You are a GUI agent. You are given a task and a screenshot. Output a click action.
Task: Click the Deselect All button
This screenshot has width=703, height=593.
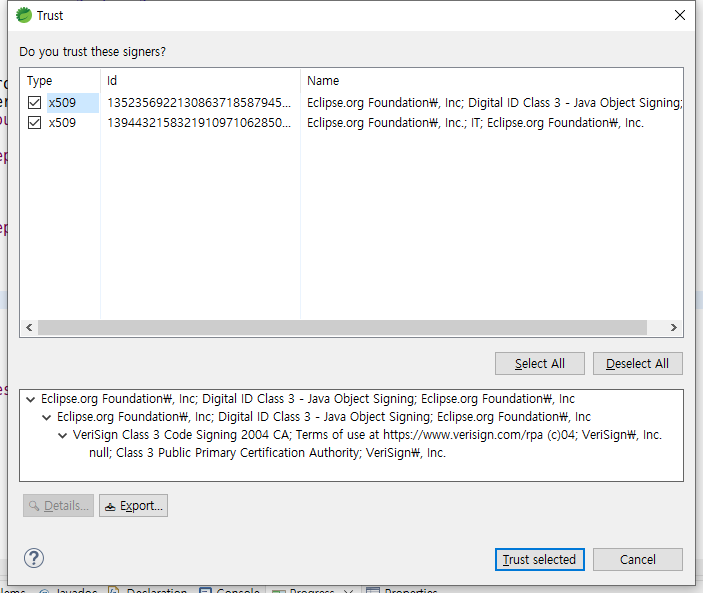tap(638, 364)
